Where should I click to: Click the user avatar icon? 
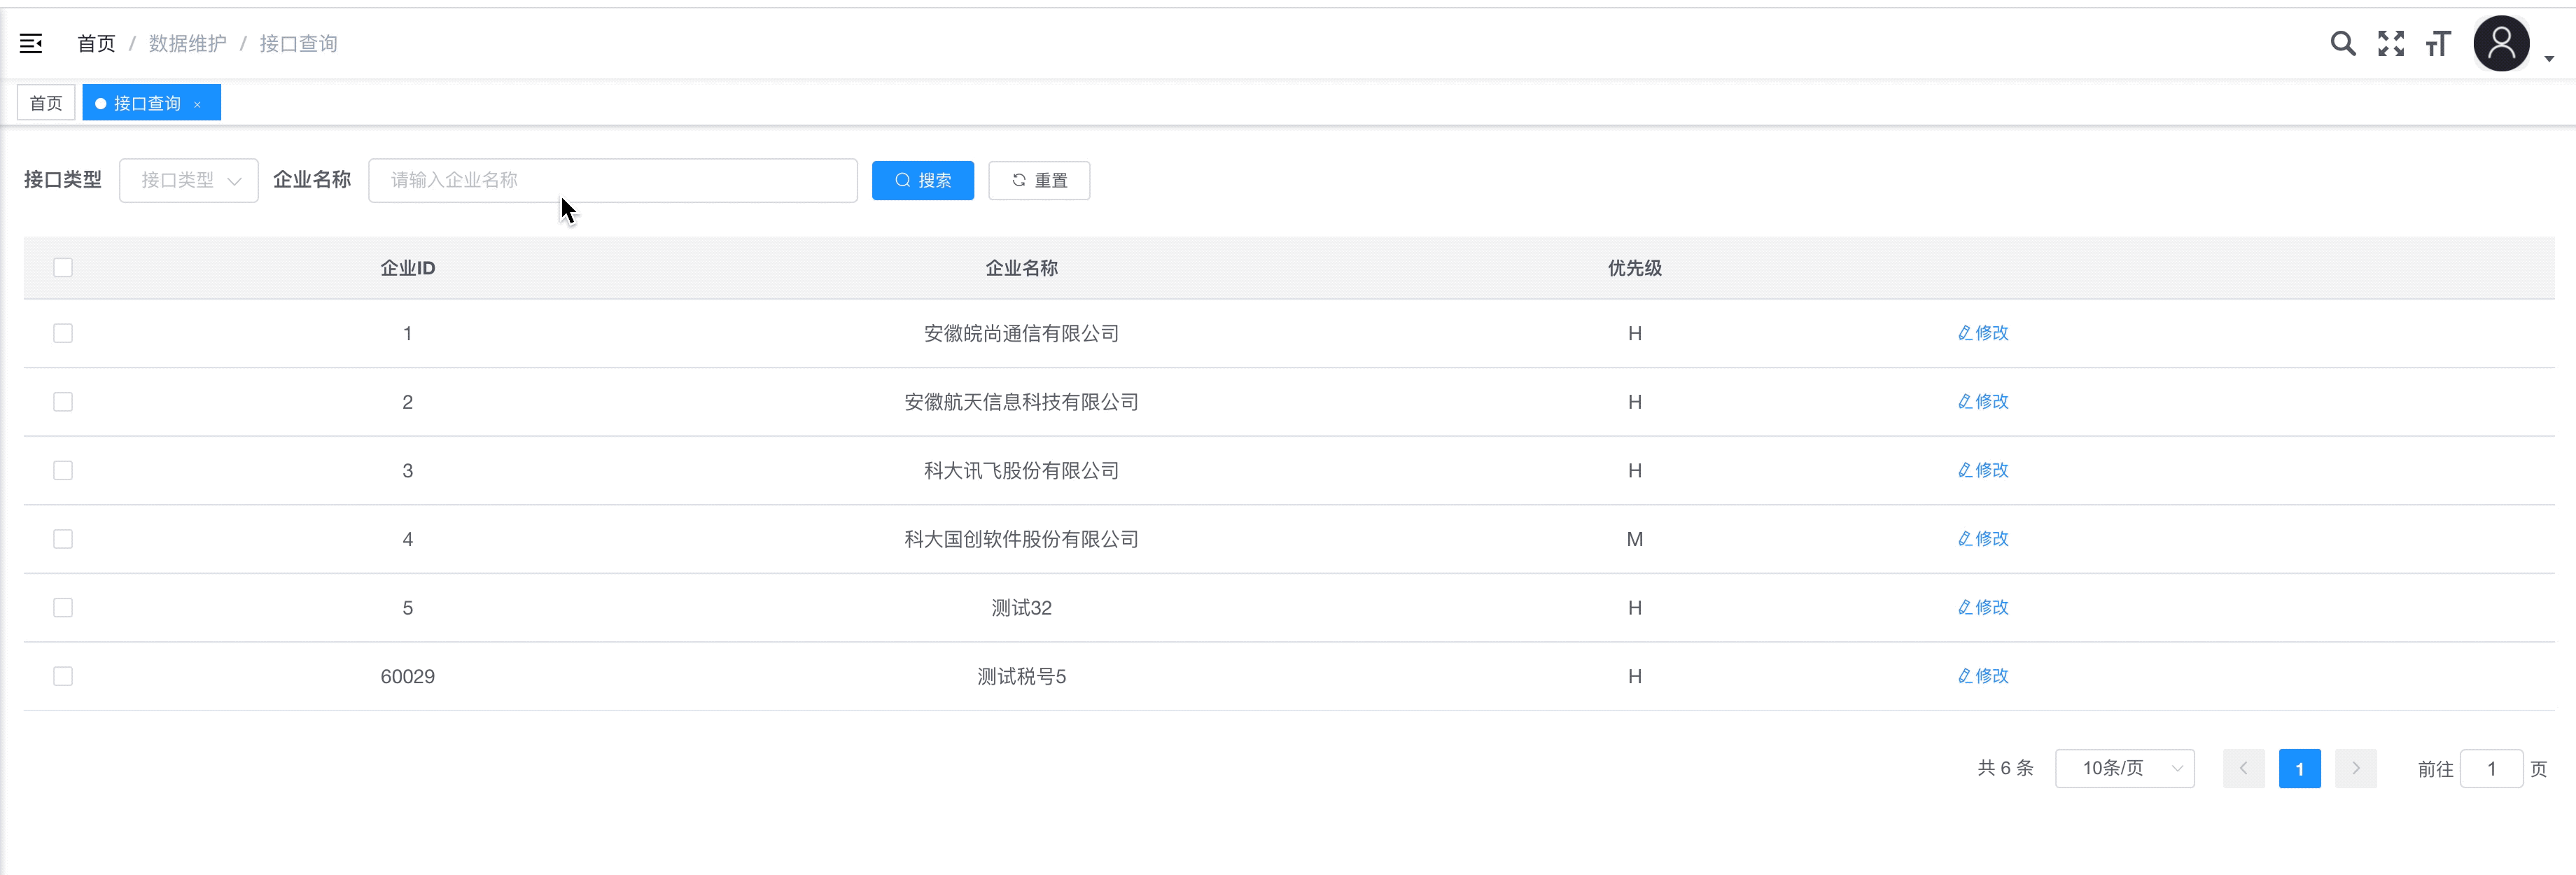coord(2501,43)
